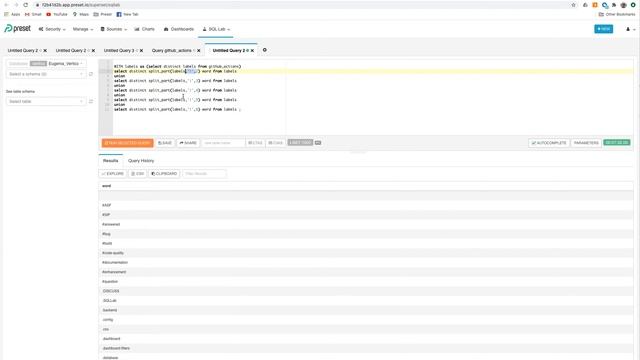Screen dimensions: 640x360
Task: Open query Parameters
Action: (x=586, y=143)
